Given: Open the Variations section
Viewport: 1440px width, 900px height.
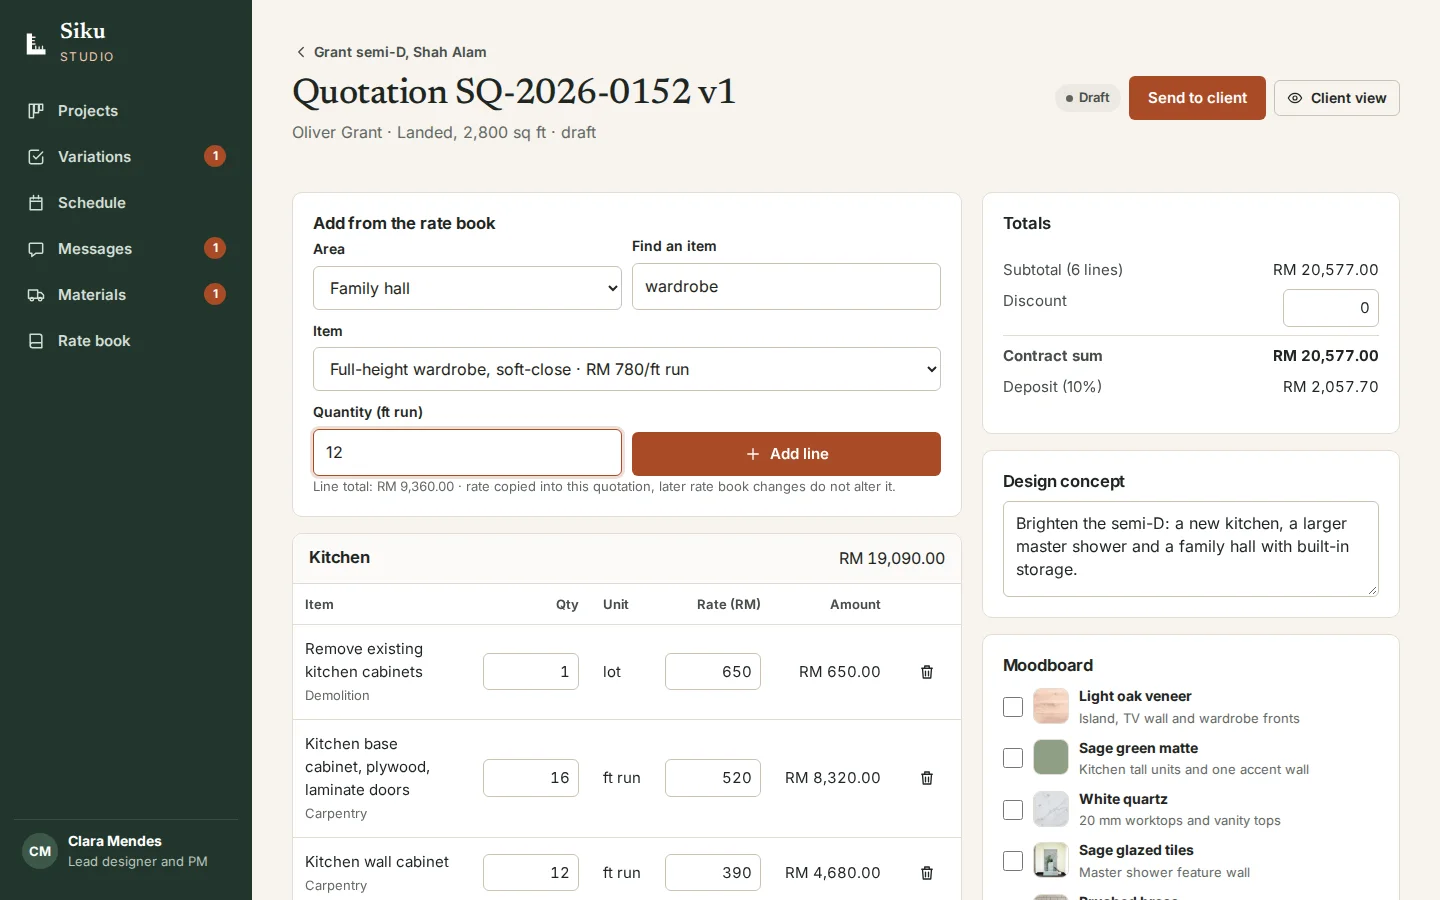Looking at the screenshot, I should pos(126,157).
